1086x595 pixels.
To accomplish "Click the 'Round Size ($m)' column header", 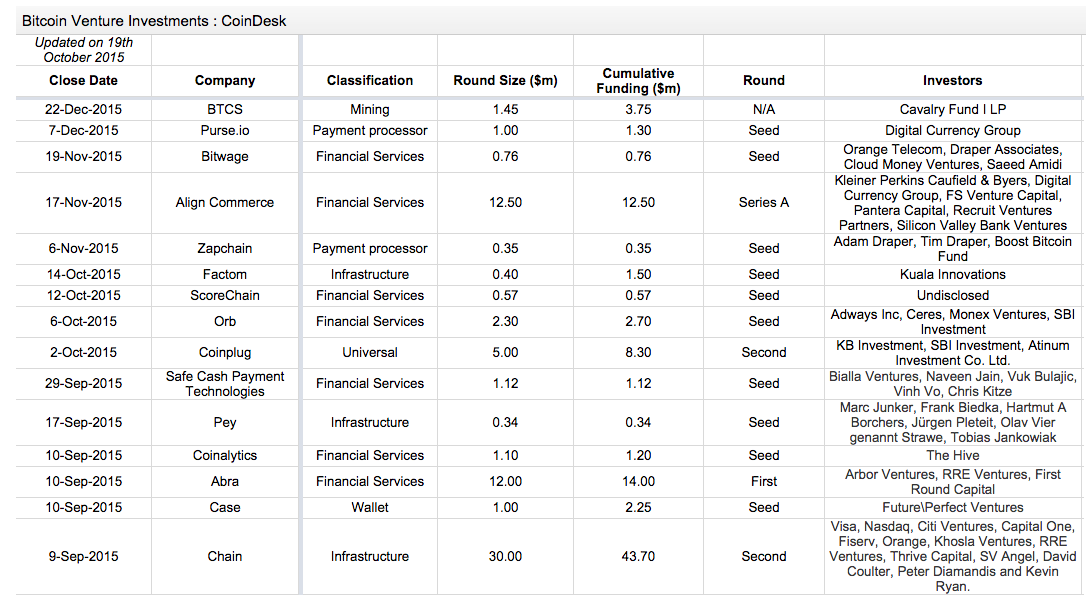I will coord(506,80).
